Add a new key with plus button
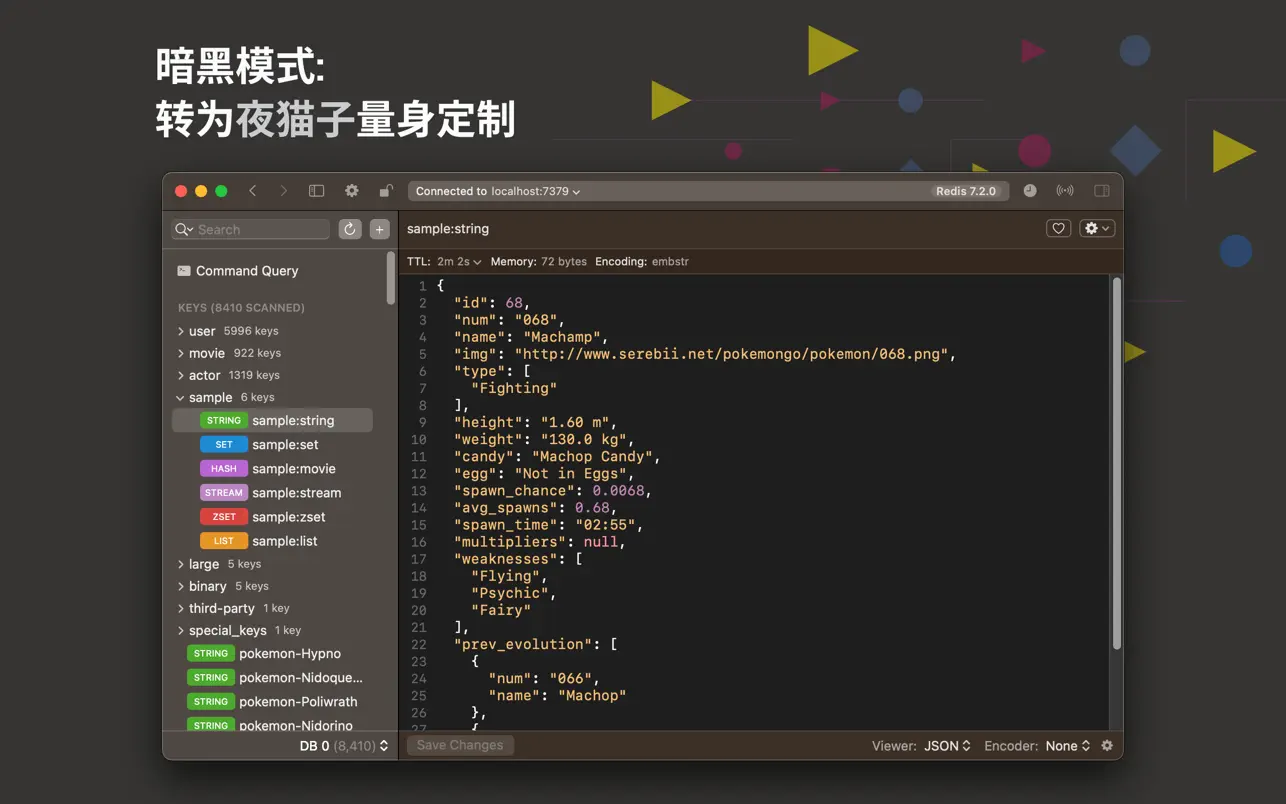 click(x=379, y=229)
